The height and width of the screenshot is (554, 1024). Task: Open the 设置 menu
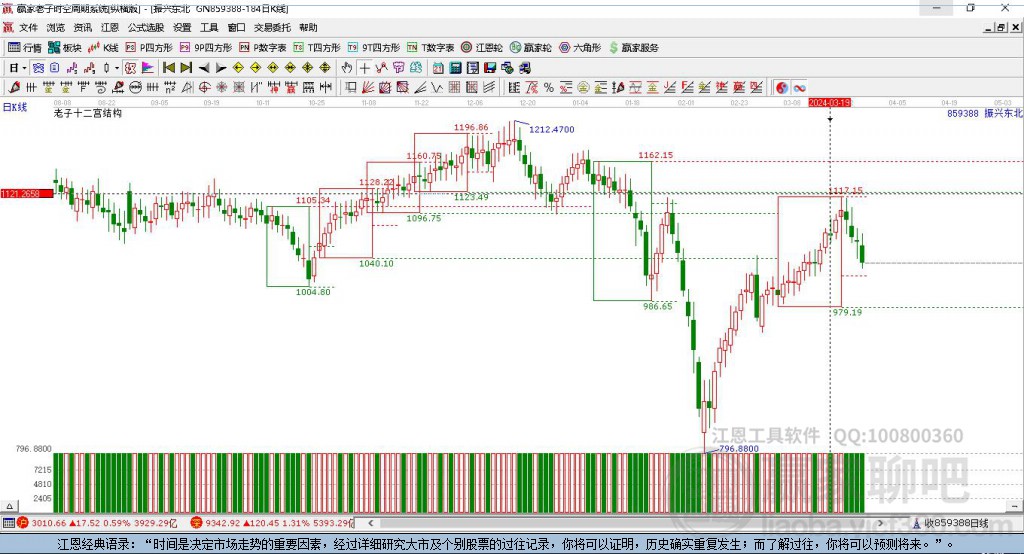182,27
